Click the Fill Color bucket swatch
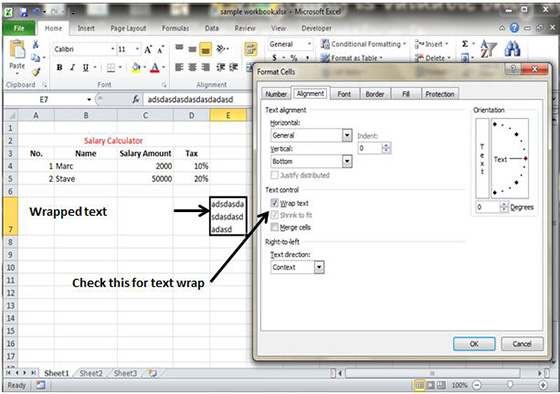This screenshot has height=394, width=560. 136,68
